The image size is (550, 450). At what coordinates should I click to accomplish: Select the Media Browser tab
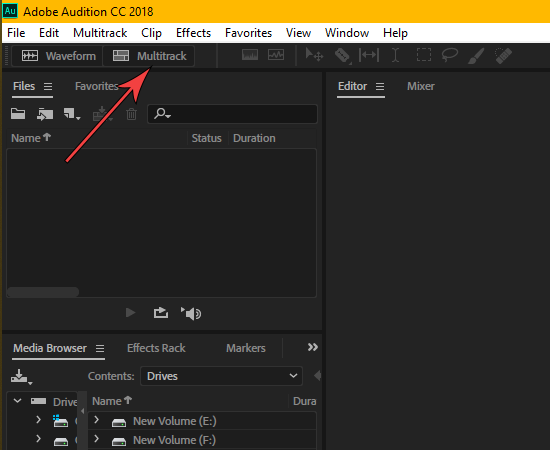50,348
